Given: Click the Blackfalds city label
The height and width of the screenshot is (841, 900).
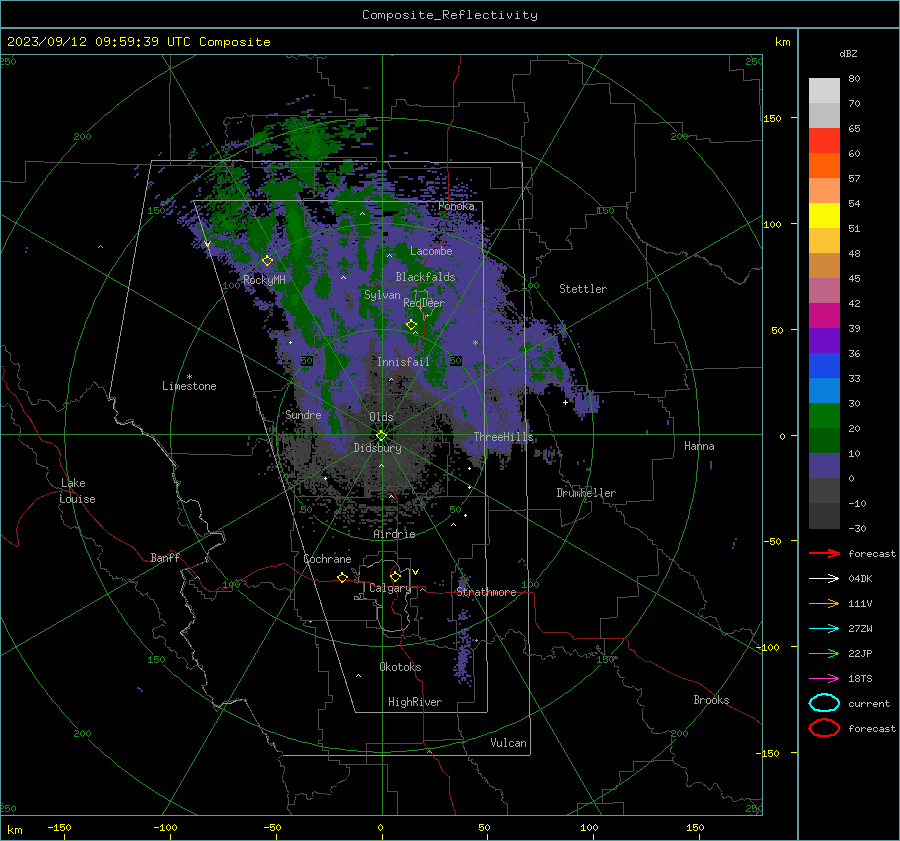Looking at the screenshot, I should click(x=425, y=277).
